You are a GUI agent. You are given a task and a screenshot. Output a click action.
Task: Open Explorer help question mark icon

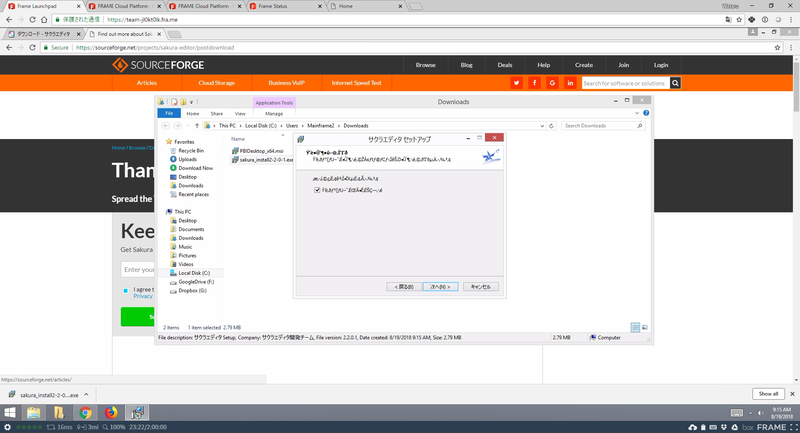(646, 113)
